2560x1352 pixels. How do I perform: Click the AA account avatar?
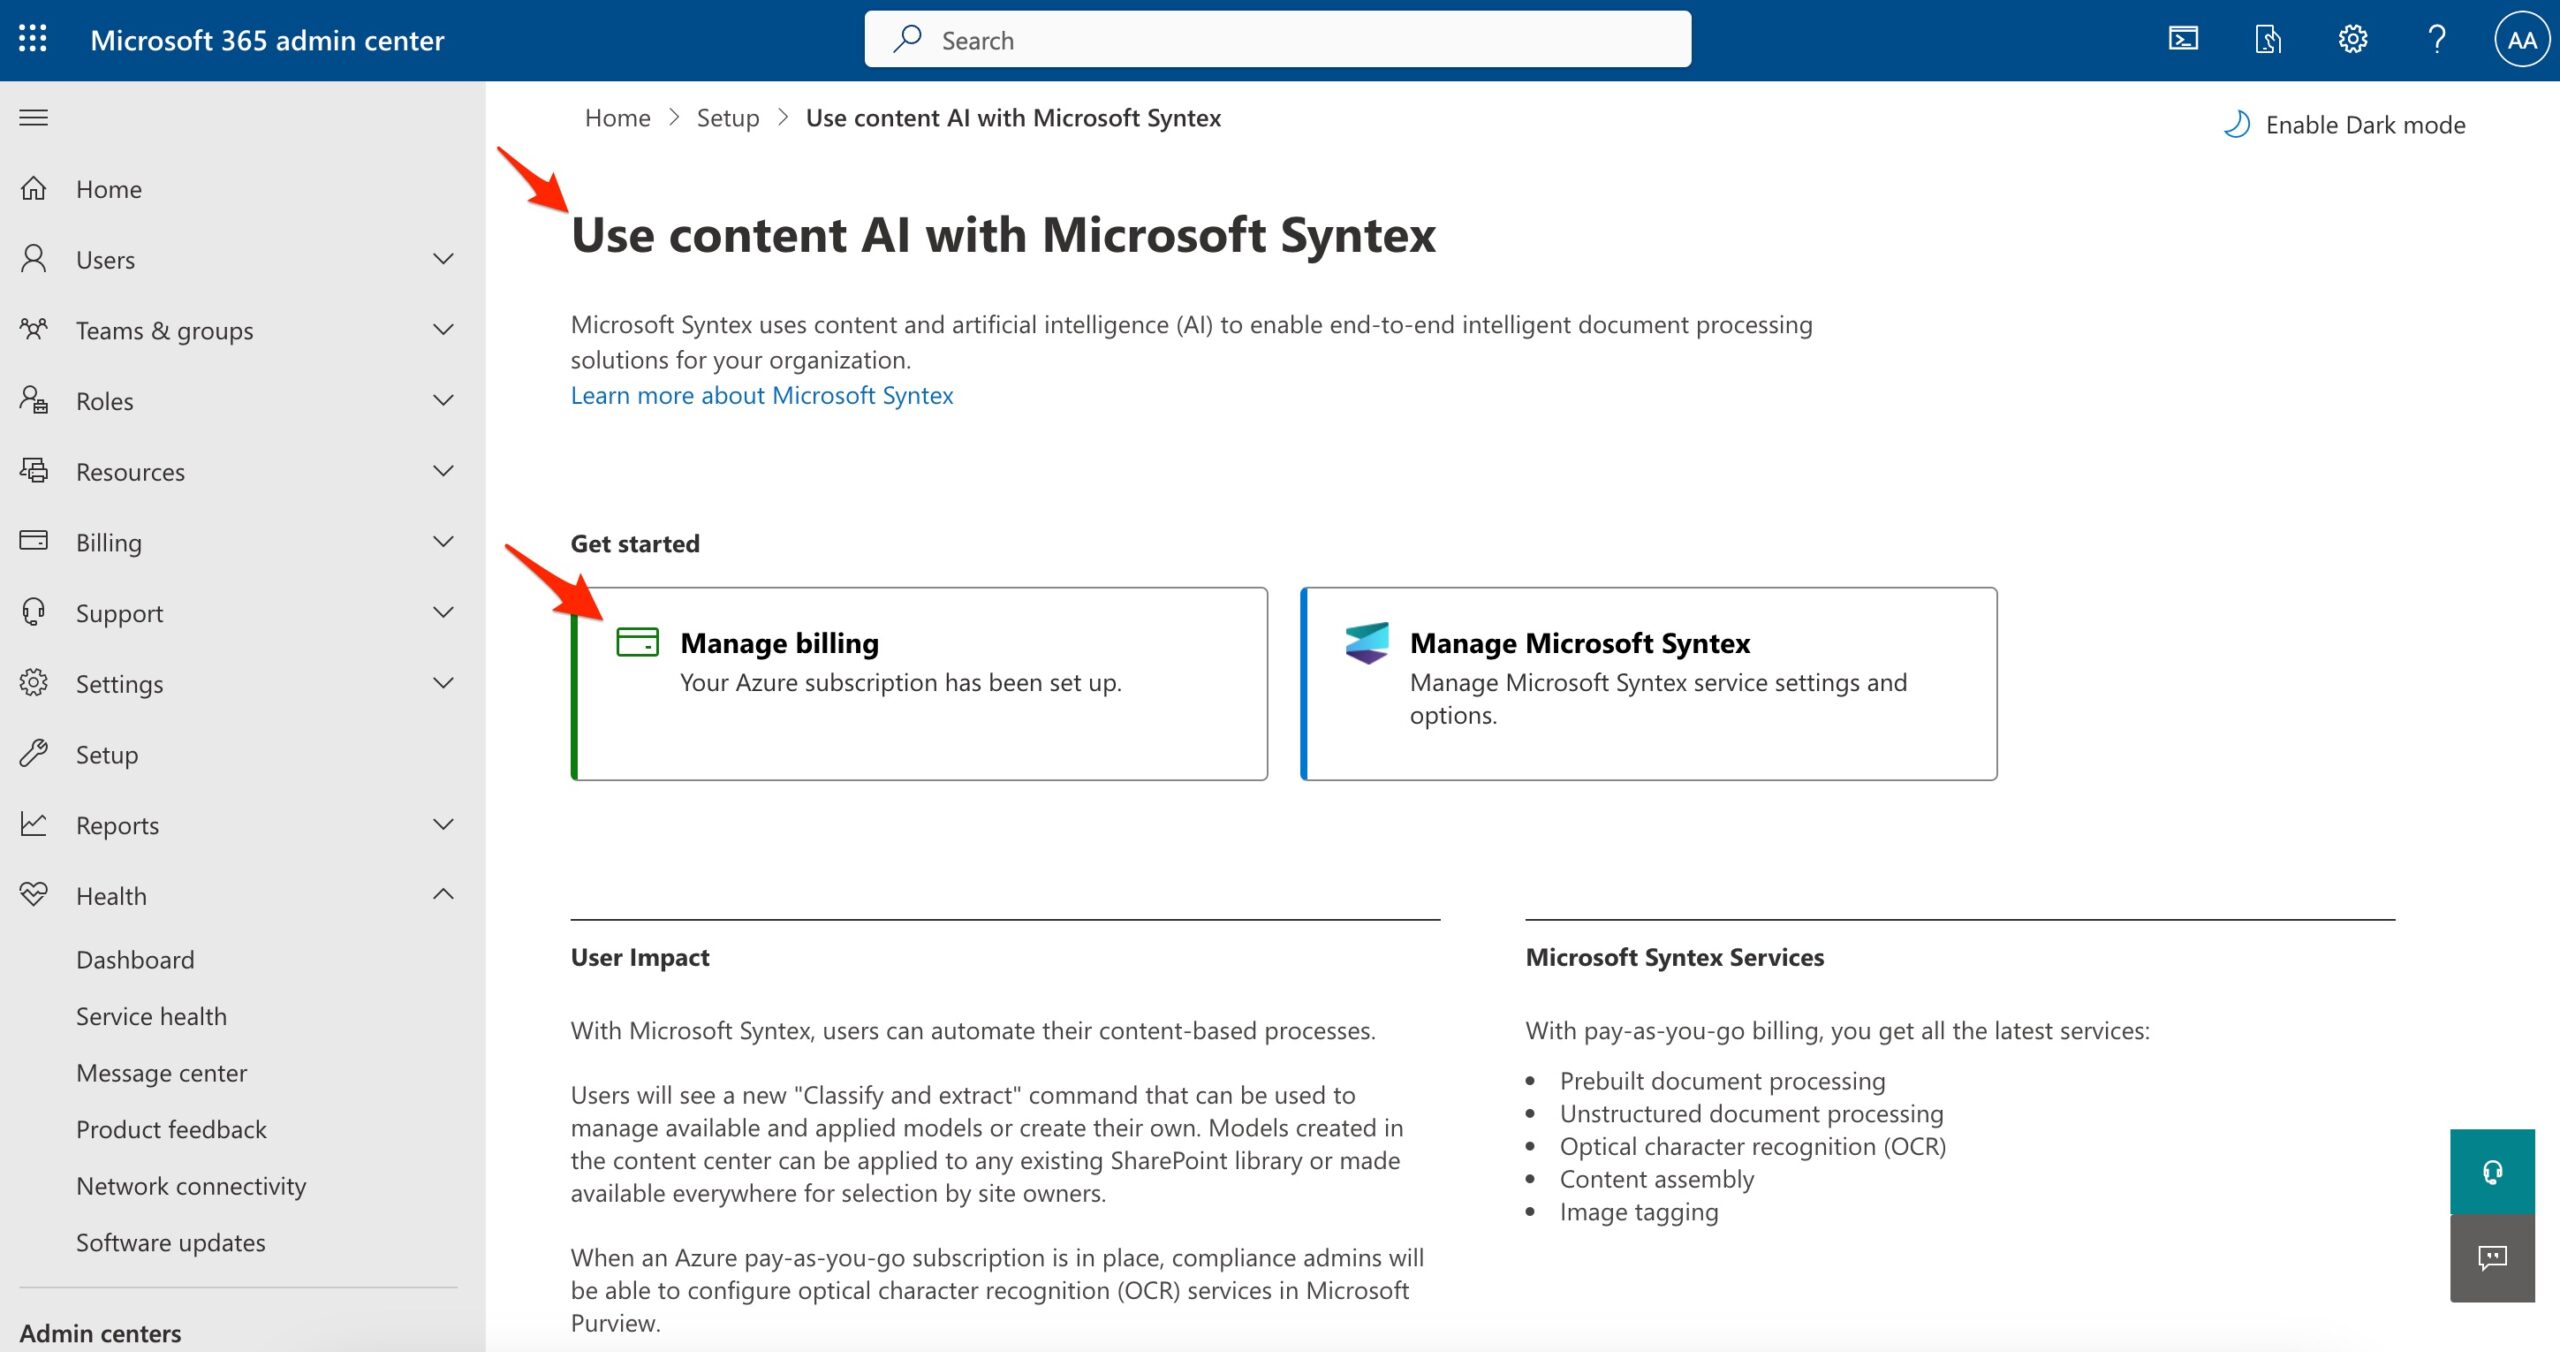click(x=2521, y=39)
